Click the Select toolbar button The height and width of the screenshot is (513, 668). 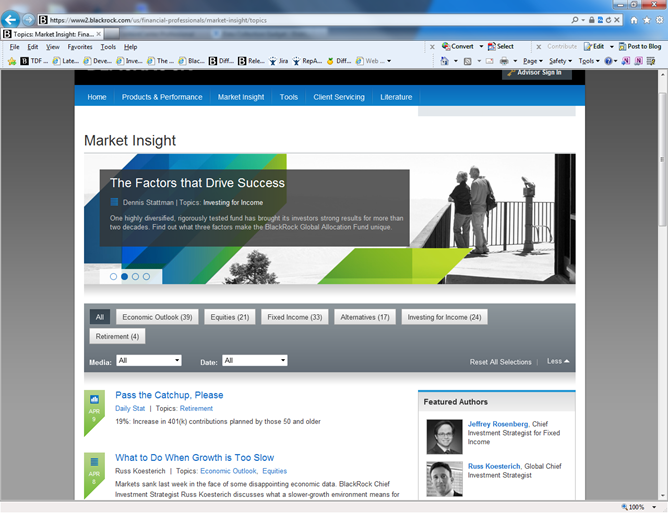pos(501,46)
